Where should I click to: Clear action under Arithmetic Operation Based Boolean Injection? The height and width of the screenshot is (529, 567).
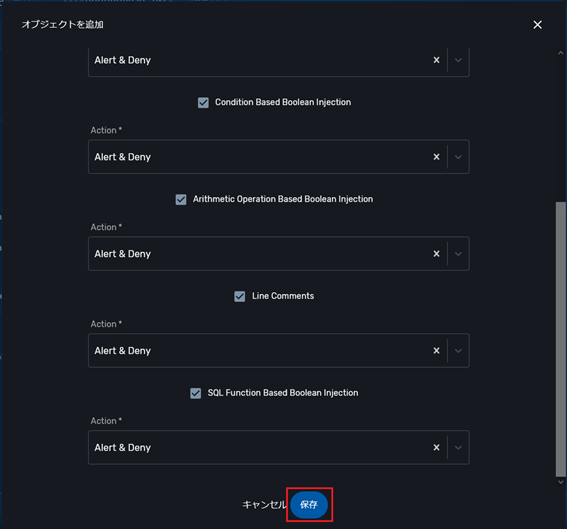pyautogui.click(x=436, y=254)
